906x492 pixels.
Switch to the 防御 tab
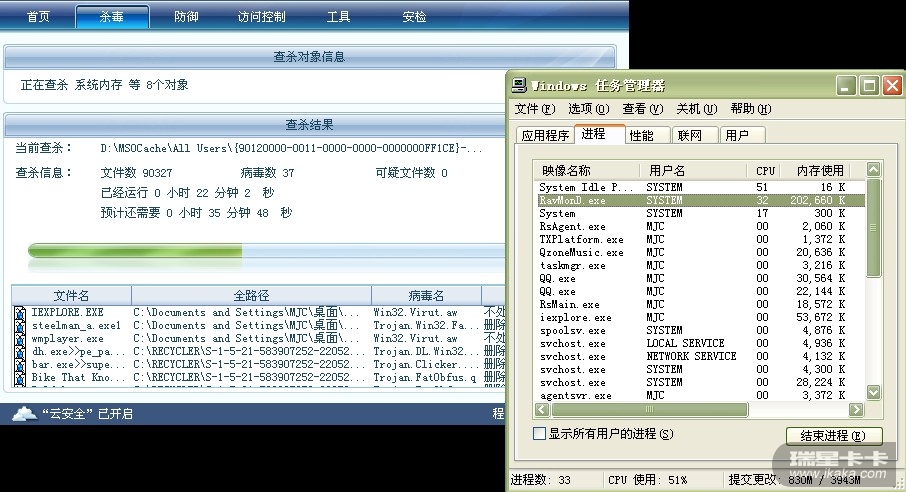click(186, 17)
